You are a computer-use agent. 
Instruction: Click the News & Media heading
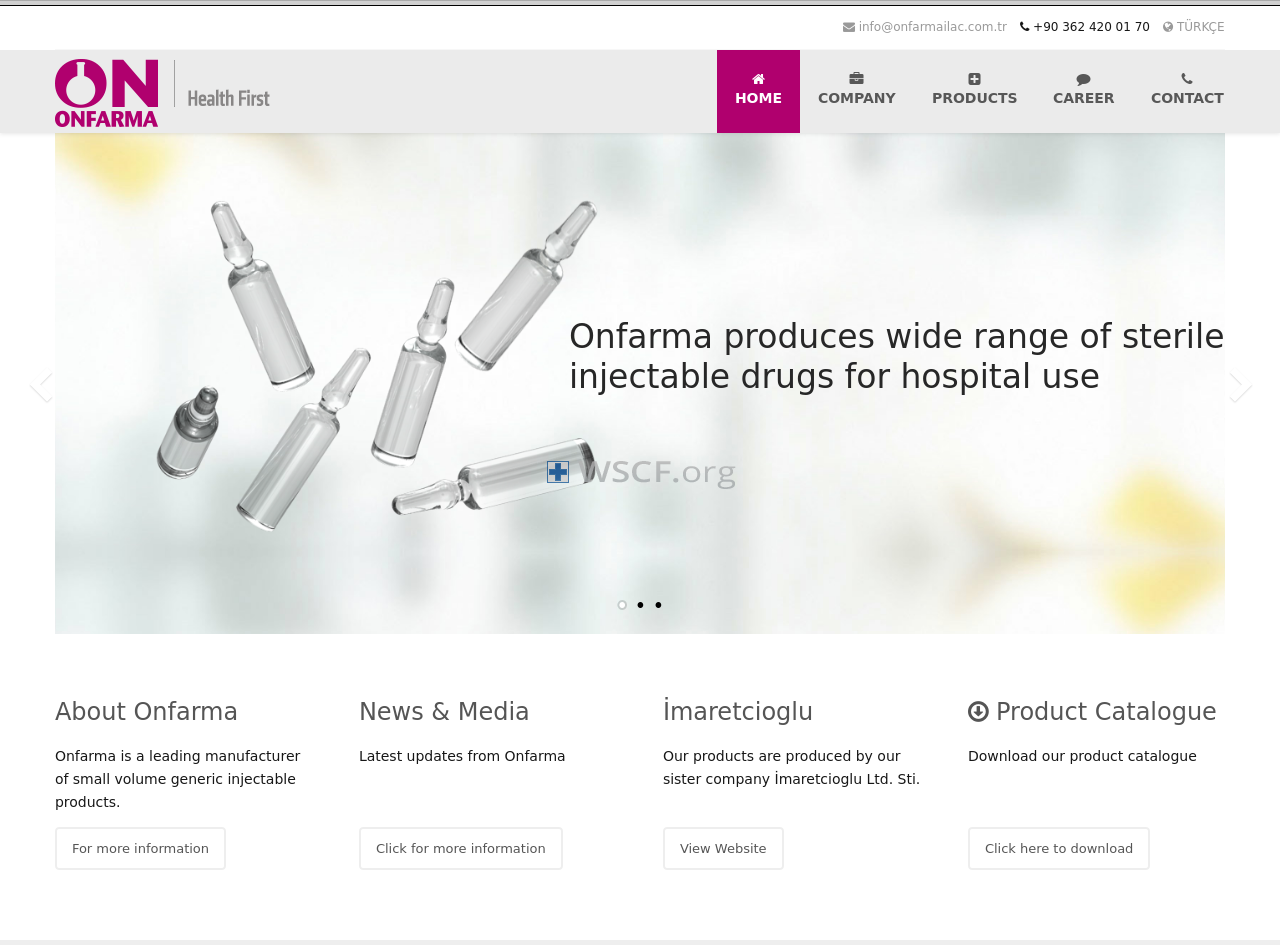click(444, 712)
